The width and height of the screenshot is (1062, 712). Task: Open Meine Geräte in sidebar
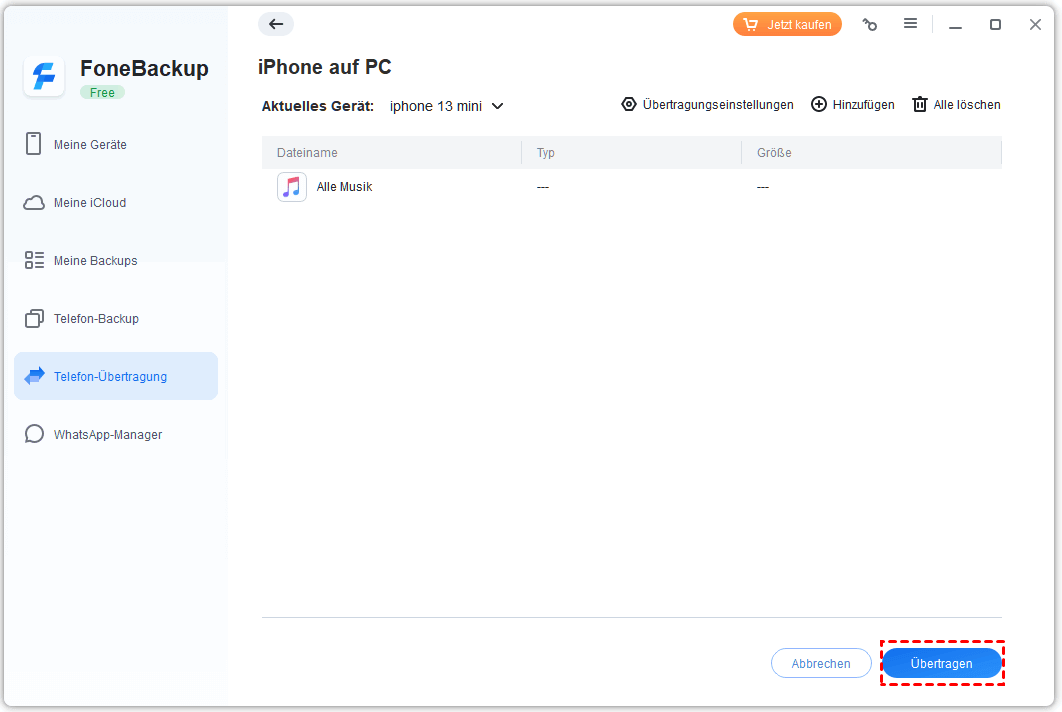tap(90, 145)
